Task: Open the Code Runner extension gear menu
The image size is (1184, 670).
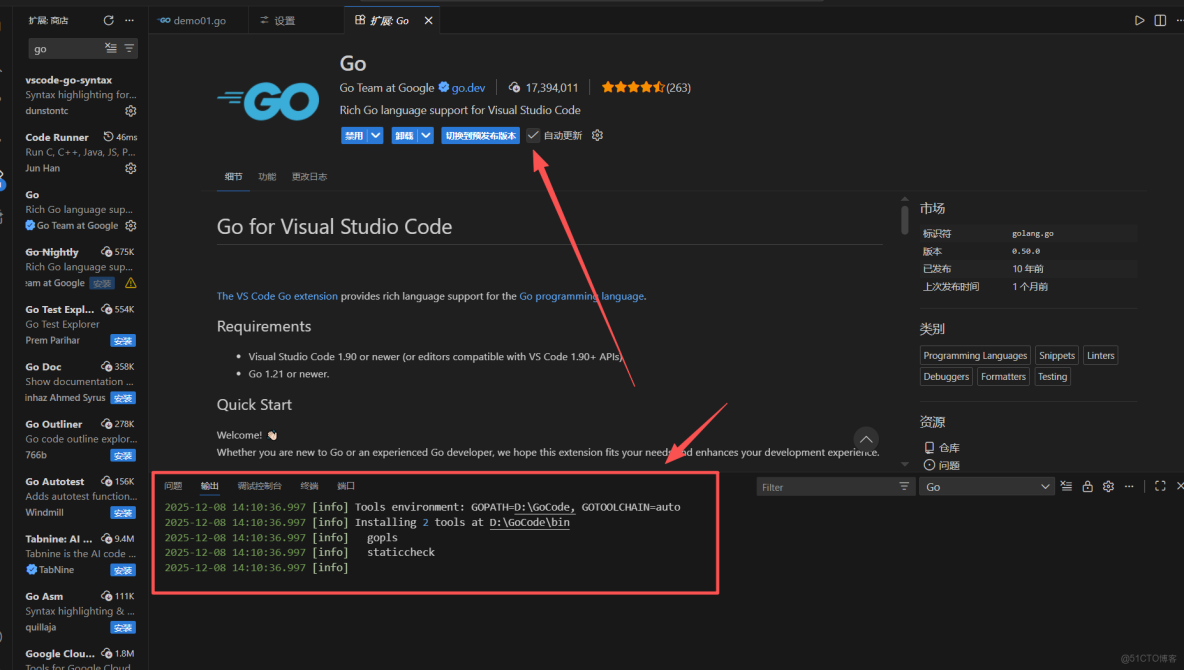Action: [x=130, y=168]
